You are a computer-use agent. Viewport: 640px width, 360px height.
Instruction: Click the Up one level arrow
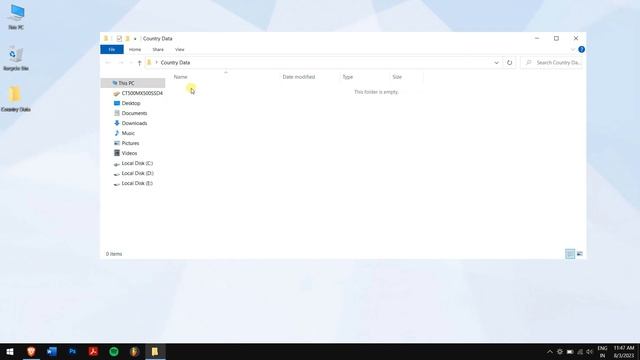[x=140, y=63]
